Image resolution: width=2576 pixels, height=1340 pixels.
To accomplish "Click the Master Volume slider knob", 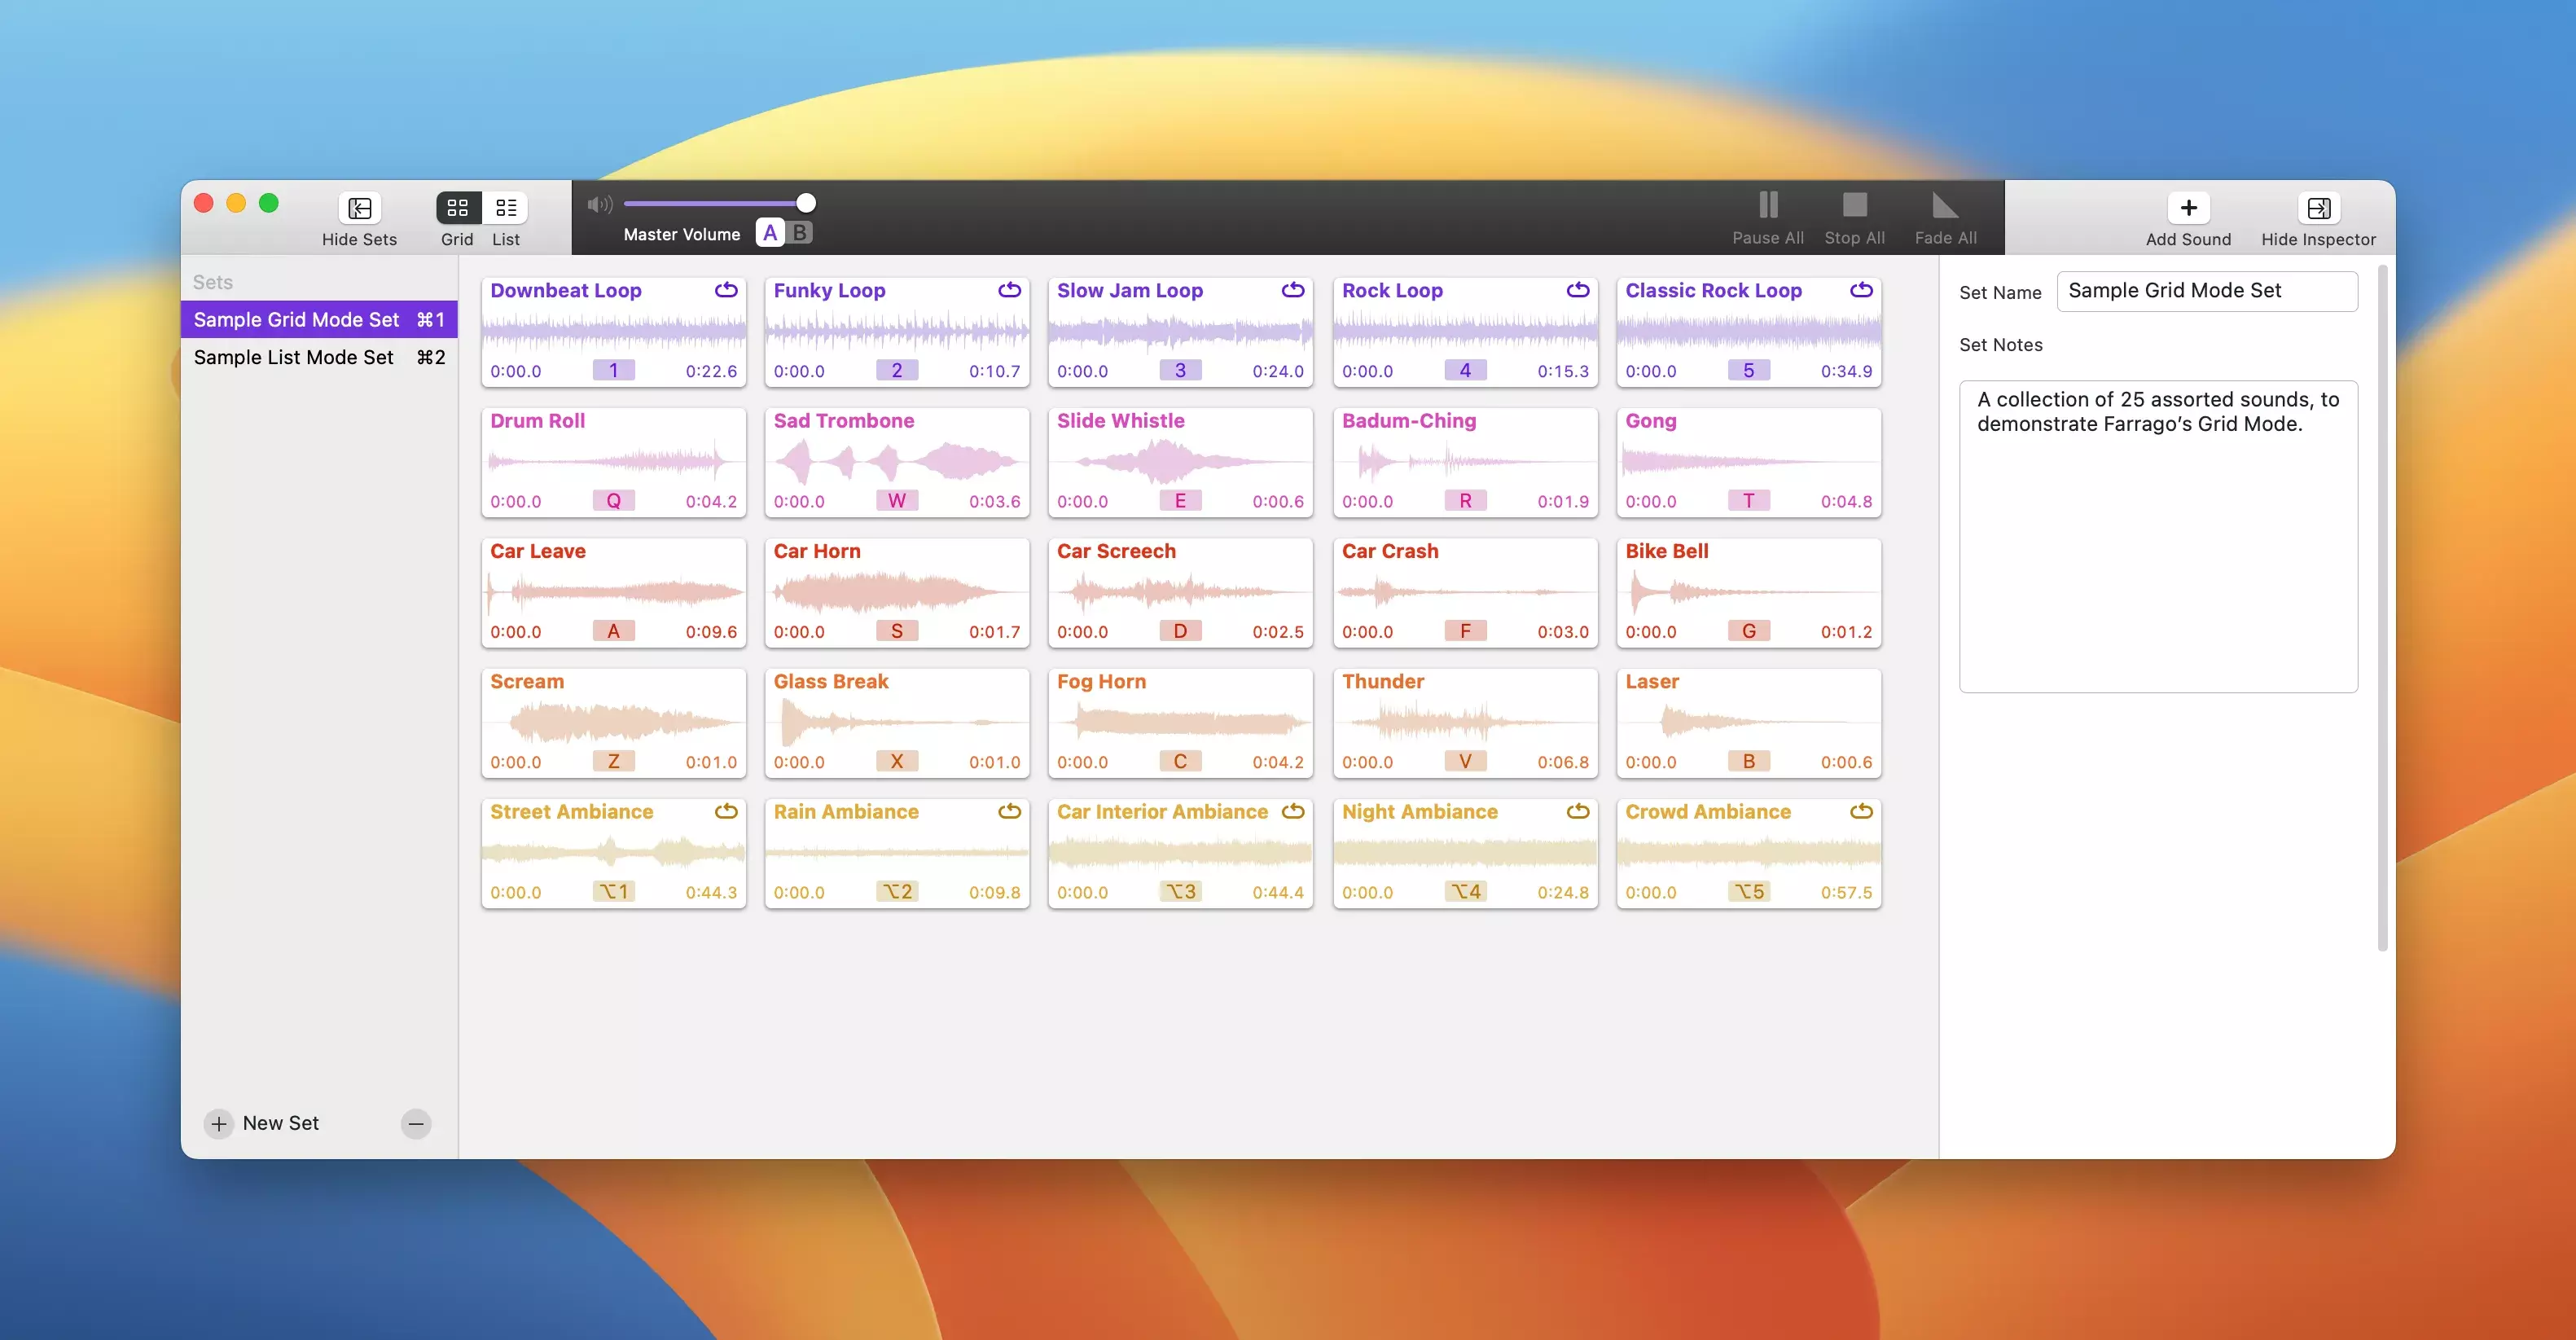I will tap(805, 204).
